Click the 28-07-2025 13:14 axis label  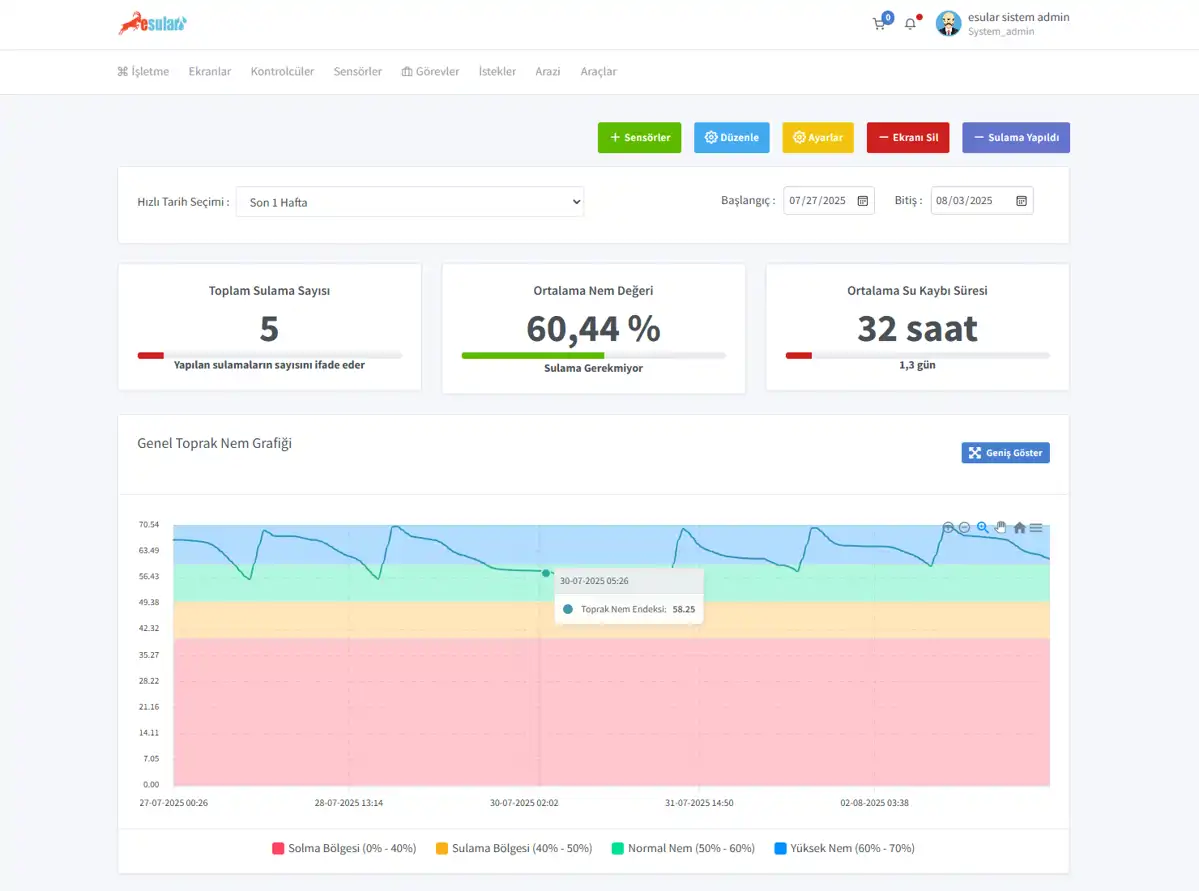349,803
